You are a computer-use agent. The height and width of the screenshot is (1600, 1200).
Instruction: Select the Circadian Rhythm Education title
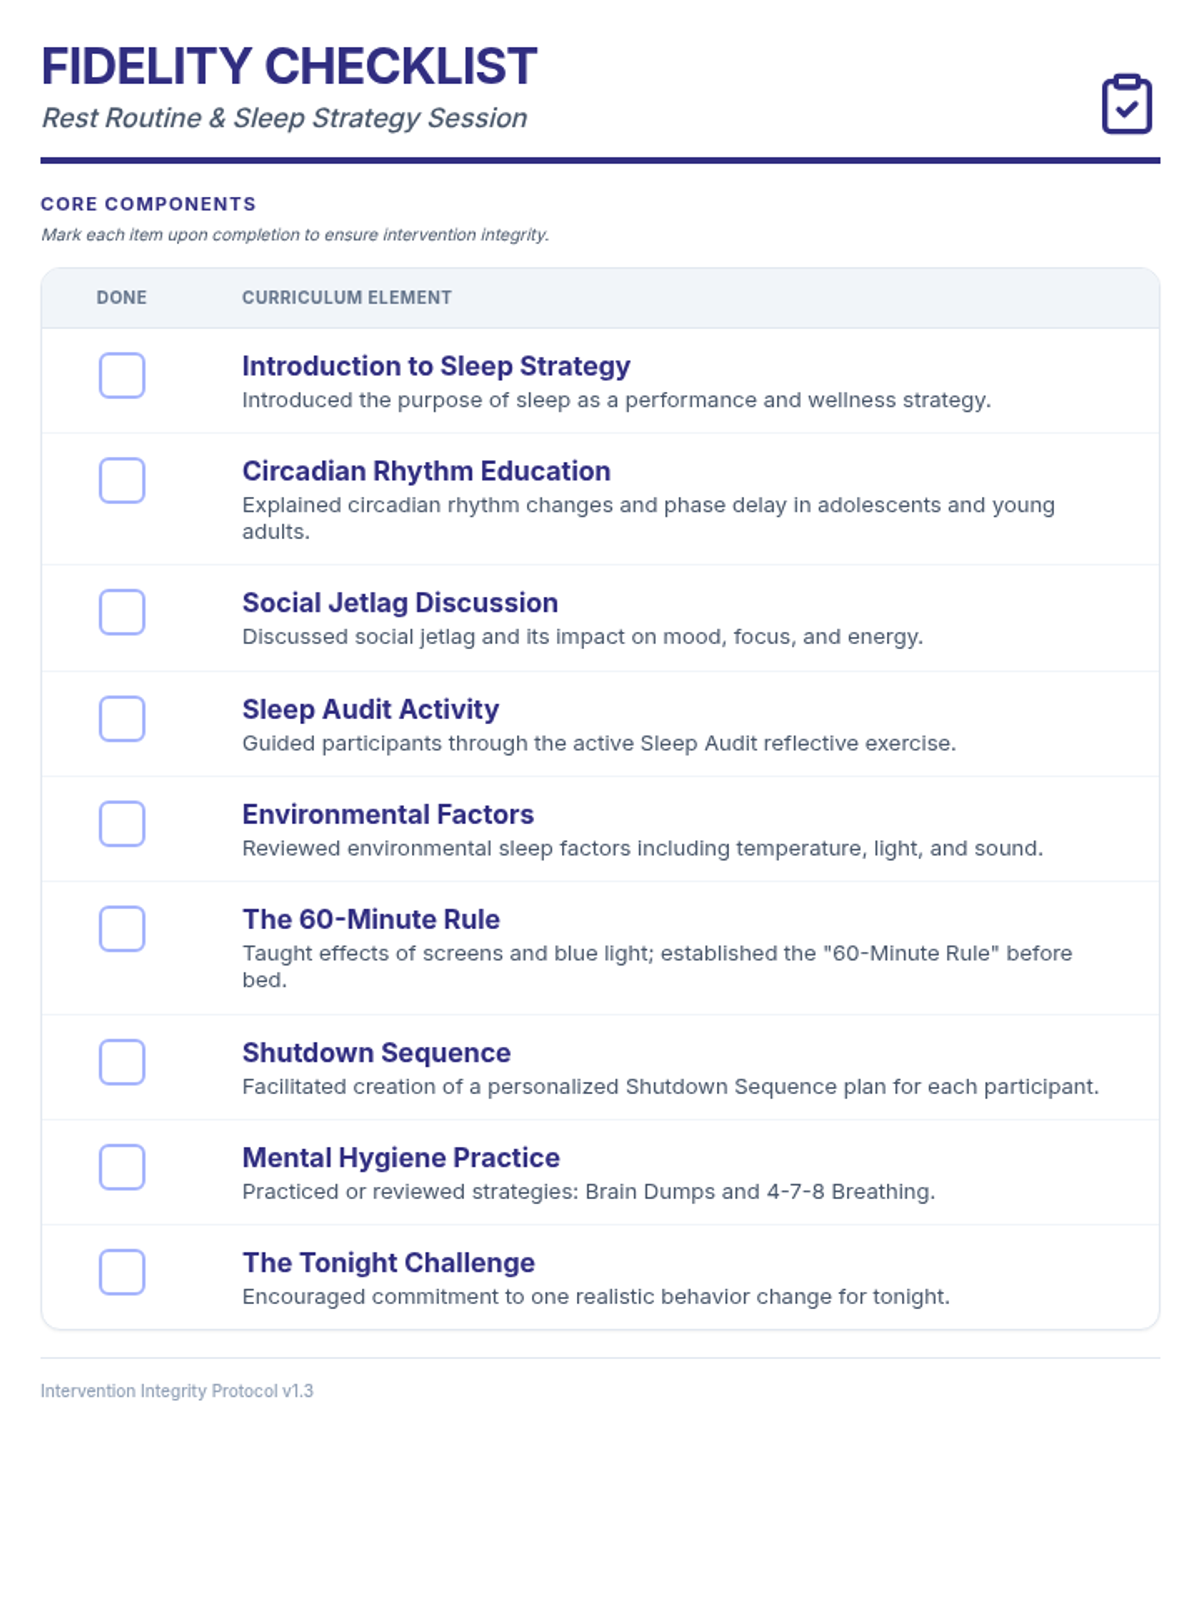point(426,471)
